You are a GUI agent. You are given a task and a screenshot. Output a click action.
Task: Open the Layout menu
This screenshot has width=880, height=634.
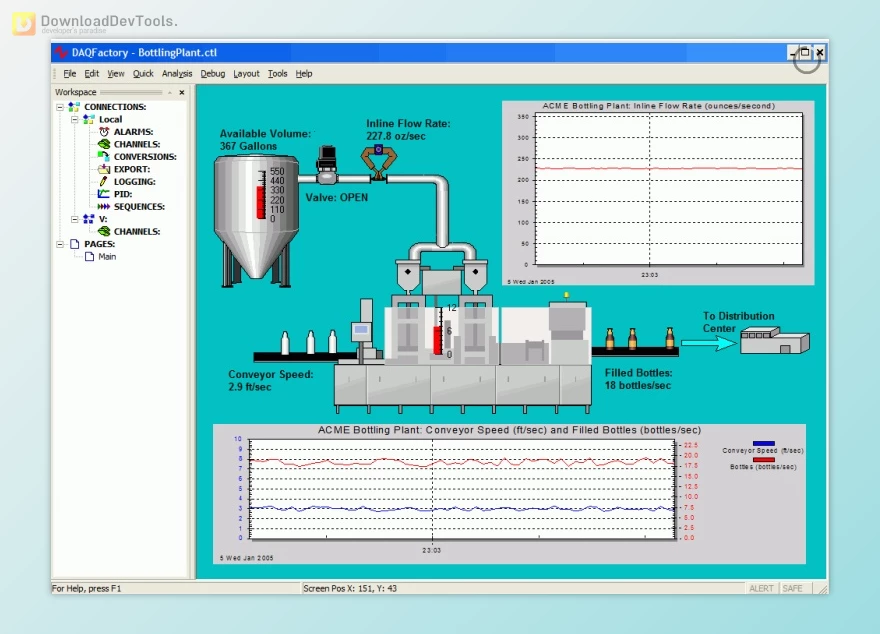coord(246,74)
